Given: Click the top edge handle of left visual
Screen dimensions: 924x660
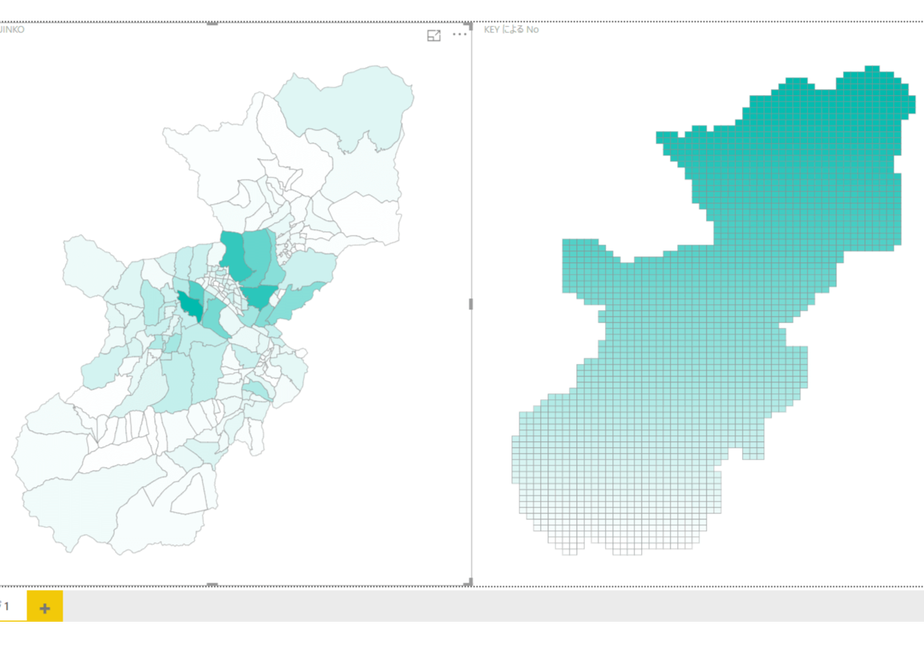Looking at the screenshot, I should click(x=213, y=24).
